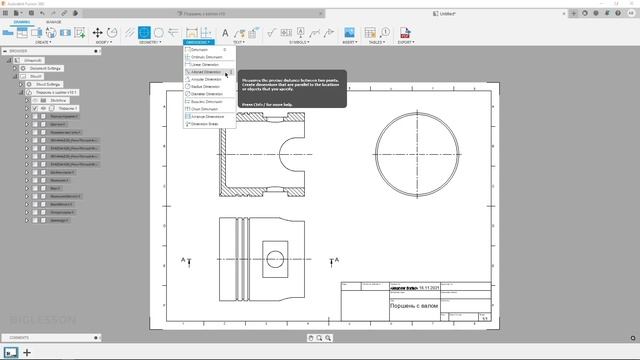The image size is (640, 360).
Task: Click the Pan hand icon below the sheet
Action: coord(311,338)
